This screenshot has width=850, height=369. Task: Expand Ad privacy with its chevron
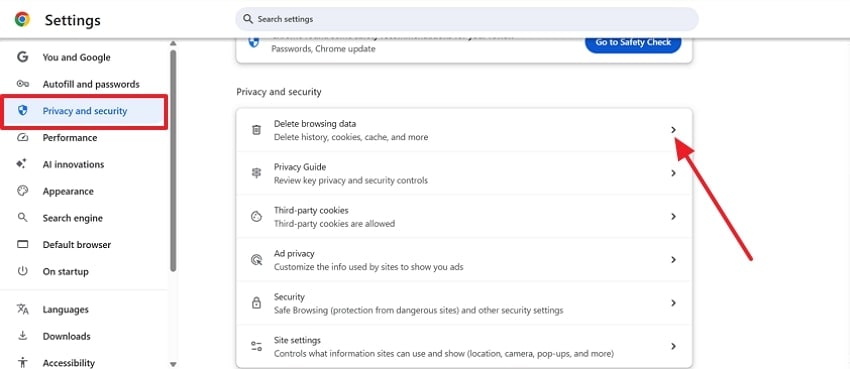(x=673, y=260)
